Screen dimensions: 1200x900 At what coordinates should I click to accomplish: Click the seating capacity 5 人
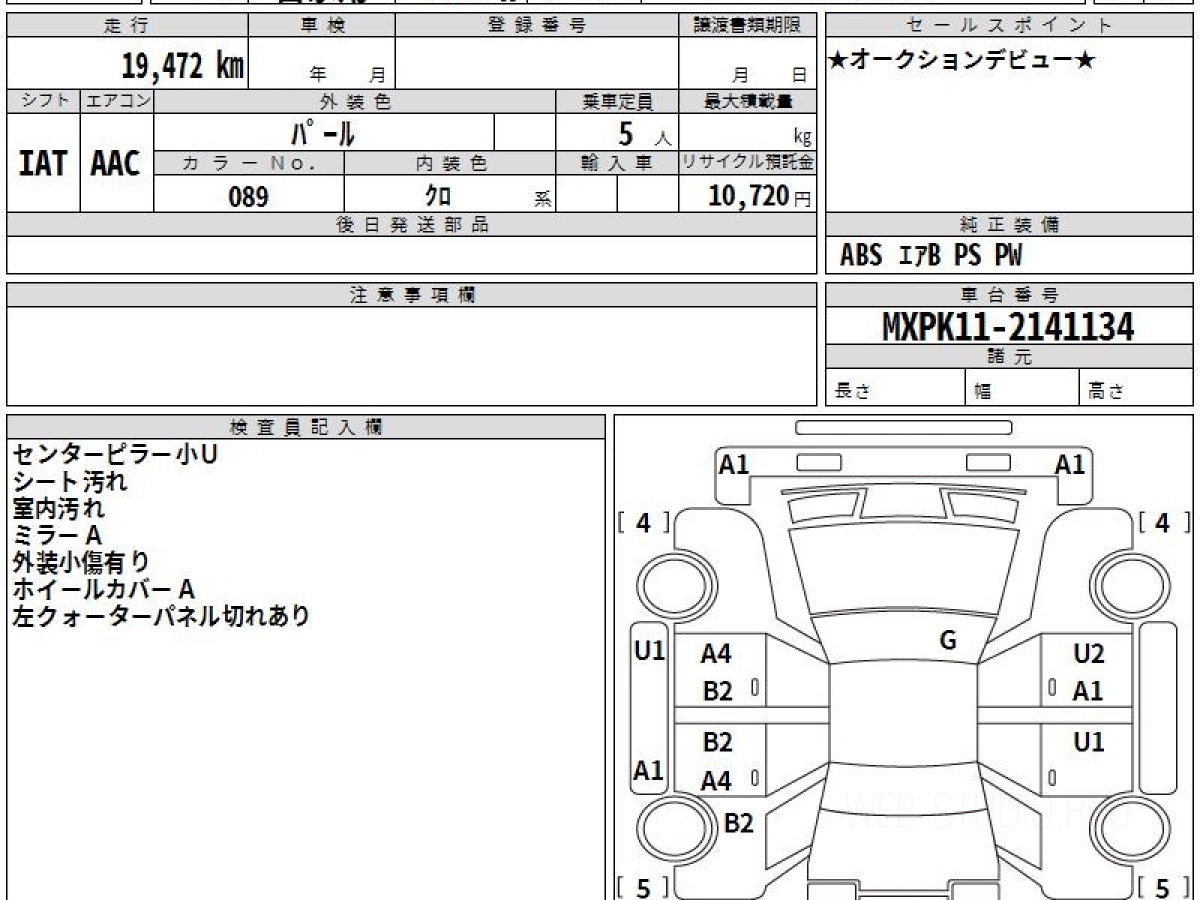click(644, 133)
